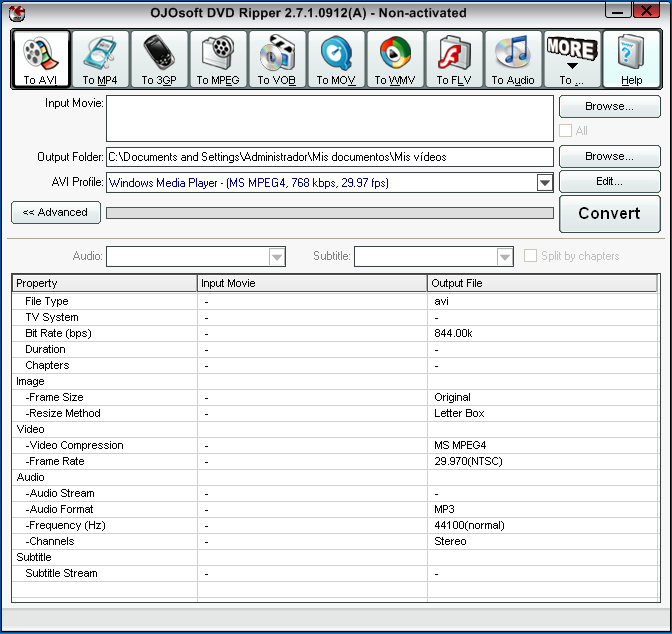The height and width of the screenshot is (634, 672).
Task: Click the Property column header
Action: pos(105,283)
